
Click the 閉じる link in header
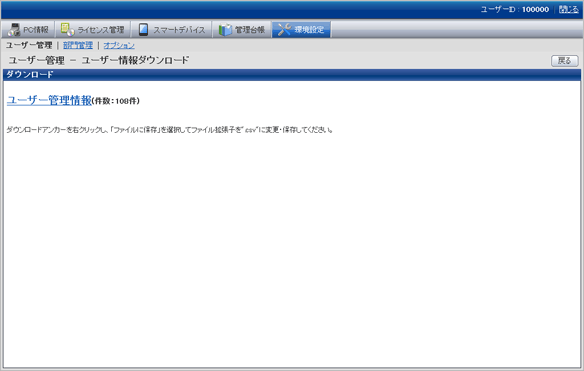[x=569, y=9]
